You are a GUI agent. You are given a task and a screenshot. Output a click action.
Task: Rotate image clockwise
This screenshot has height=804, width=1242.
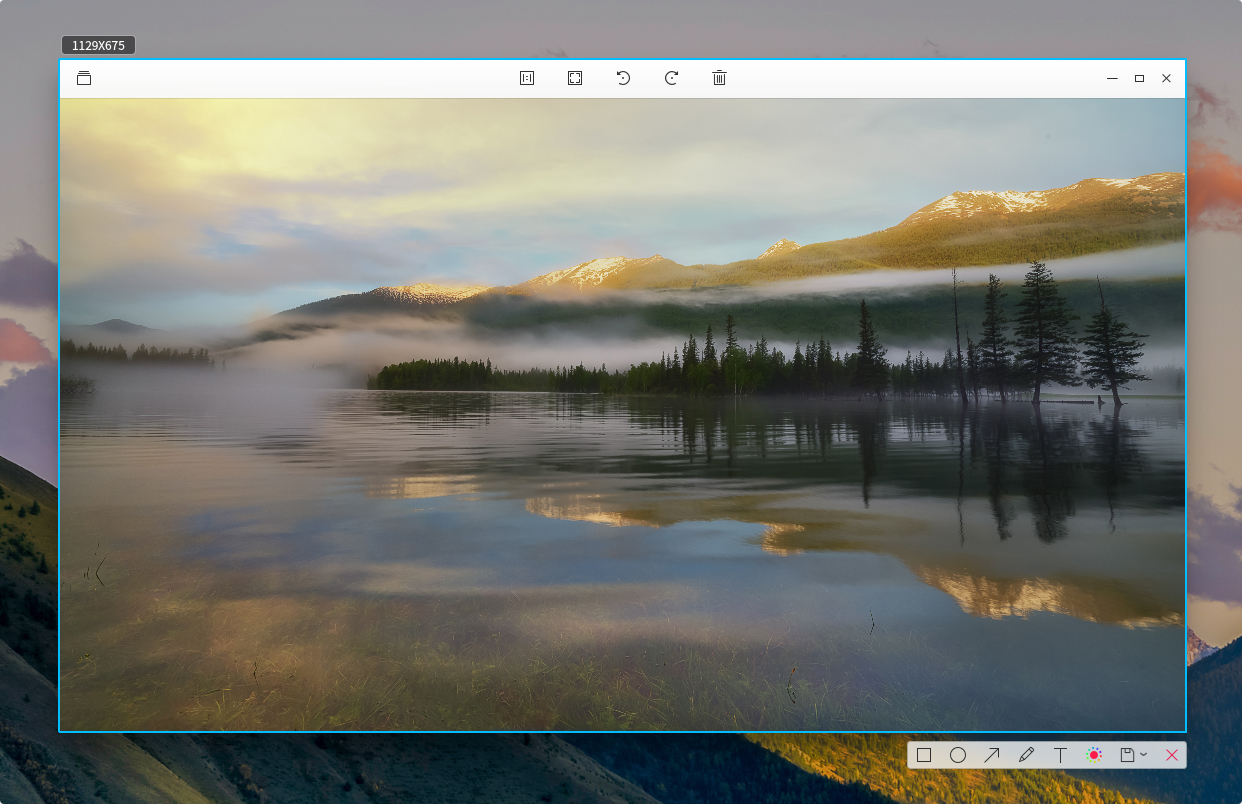click(671, 78)
